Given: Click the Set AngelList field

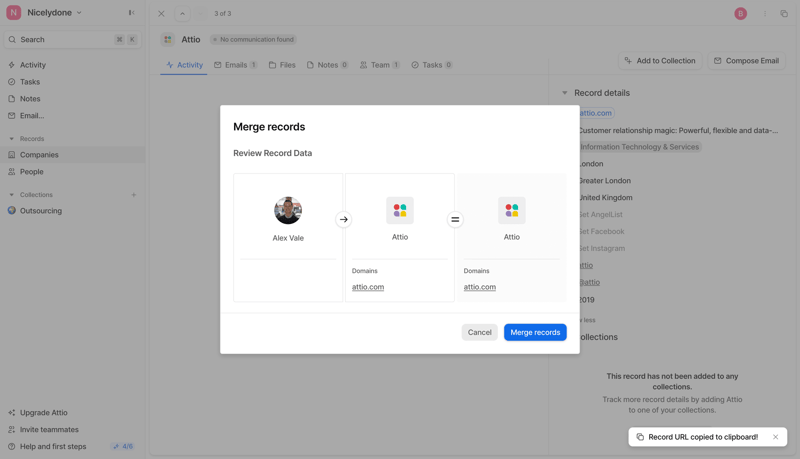Looking at the screenshot, I should coord(601,214).
